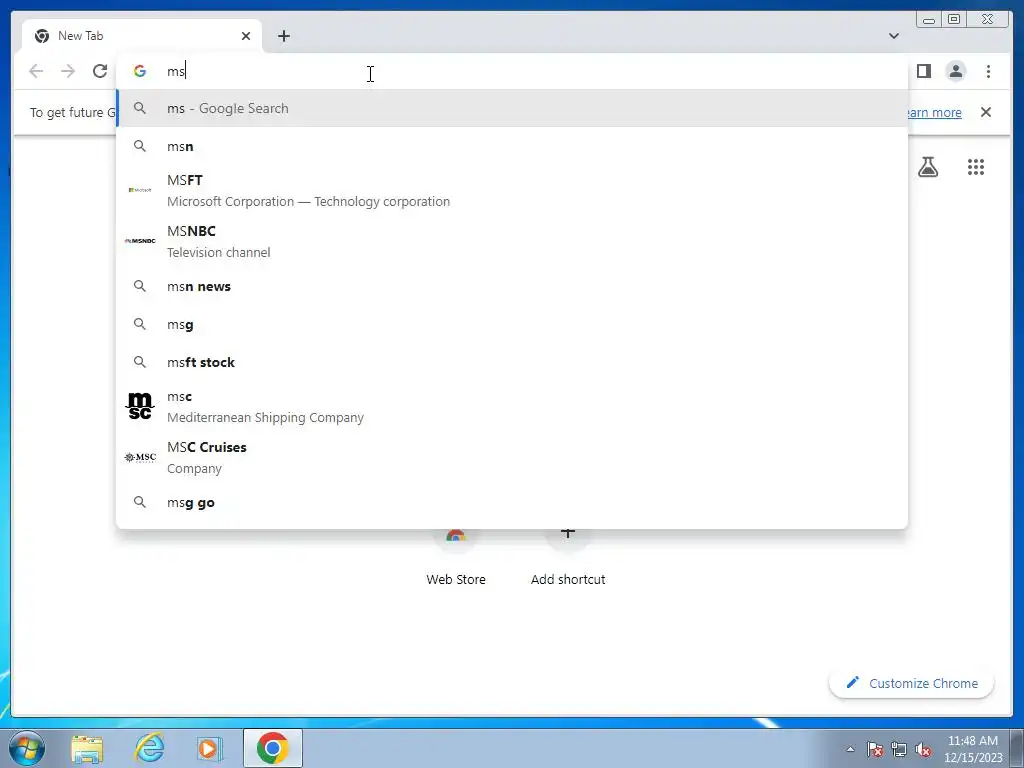
Task: Reload the page with the refresh icon
Action: point(100,71)
